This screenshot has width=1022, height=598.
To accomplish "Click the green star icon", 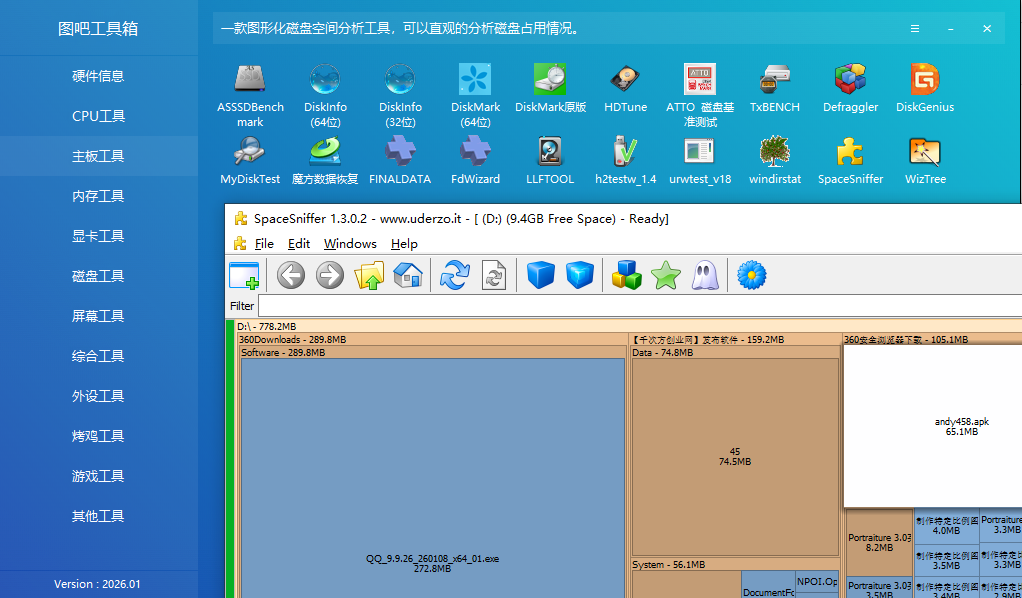I will tap(665, 275).
